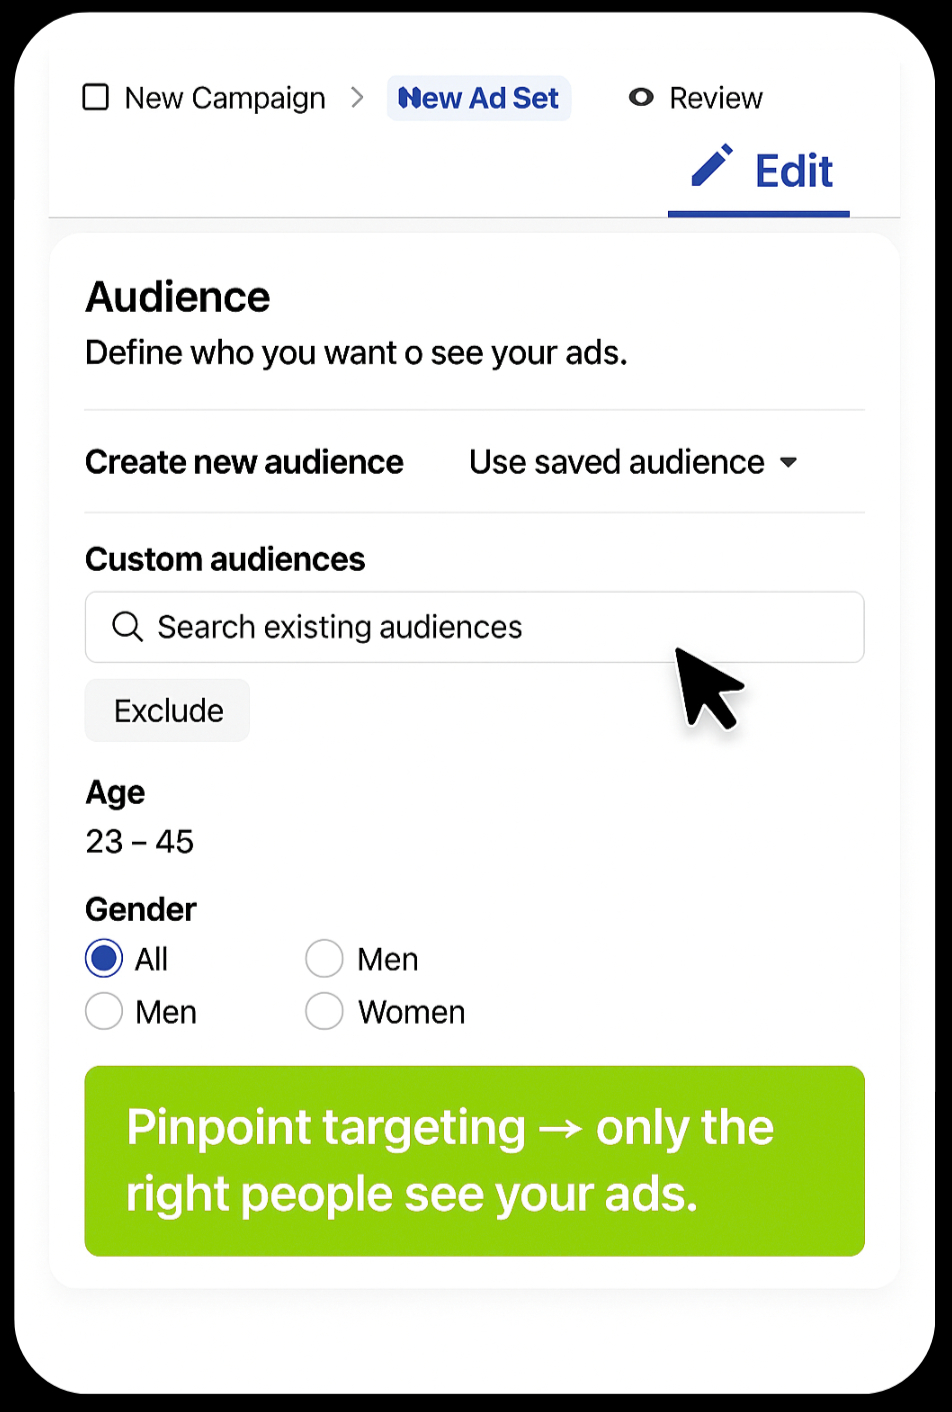
Task: Go back to New Campaign breadcrumb text
Action: coord(225,98)
